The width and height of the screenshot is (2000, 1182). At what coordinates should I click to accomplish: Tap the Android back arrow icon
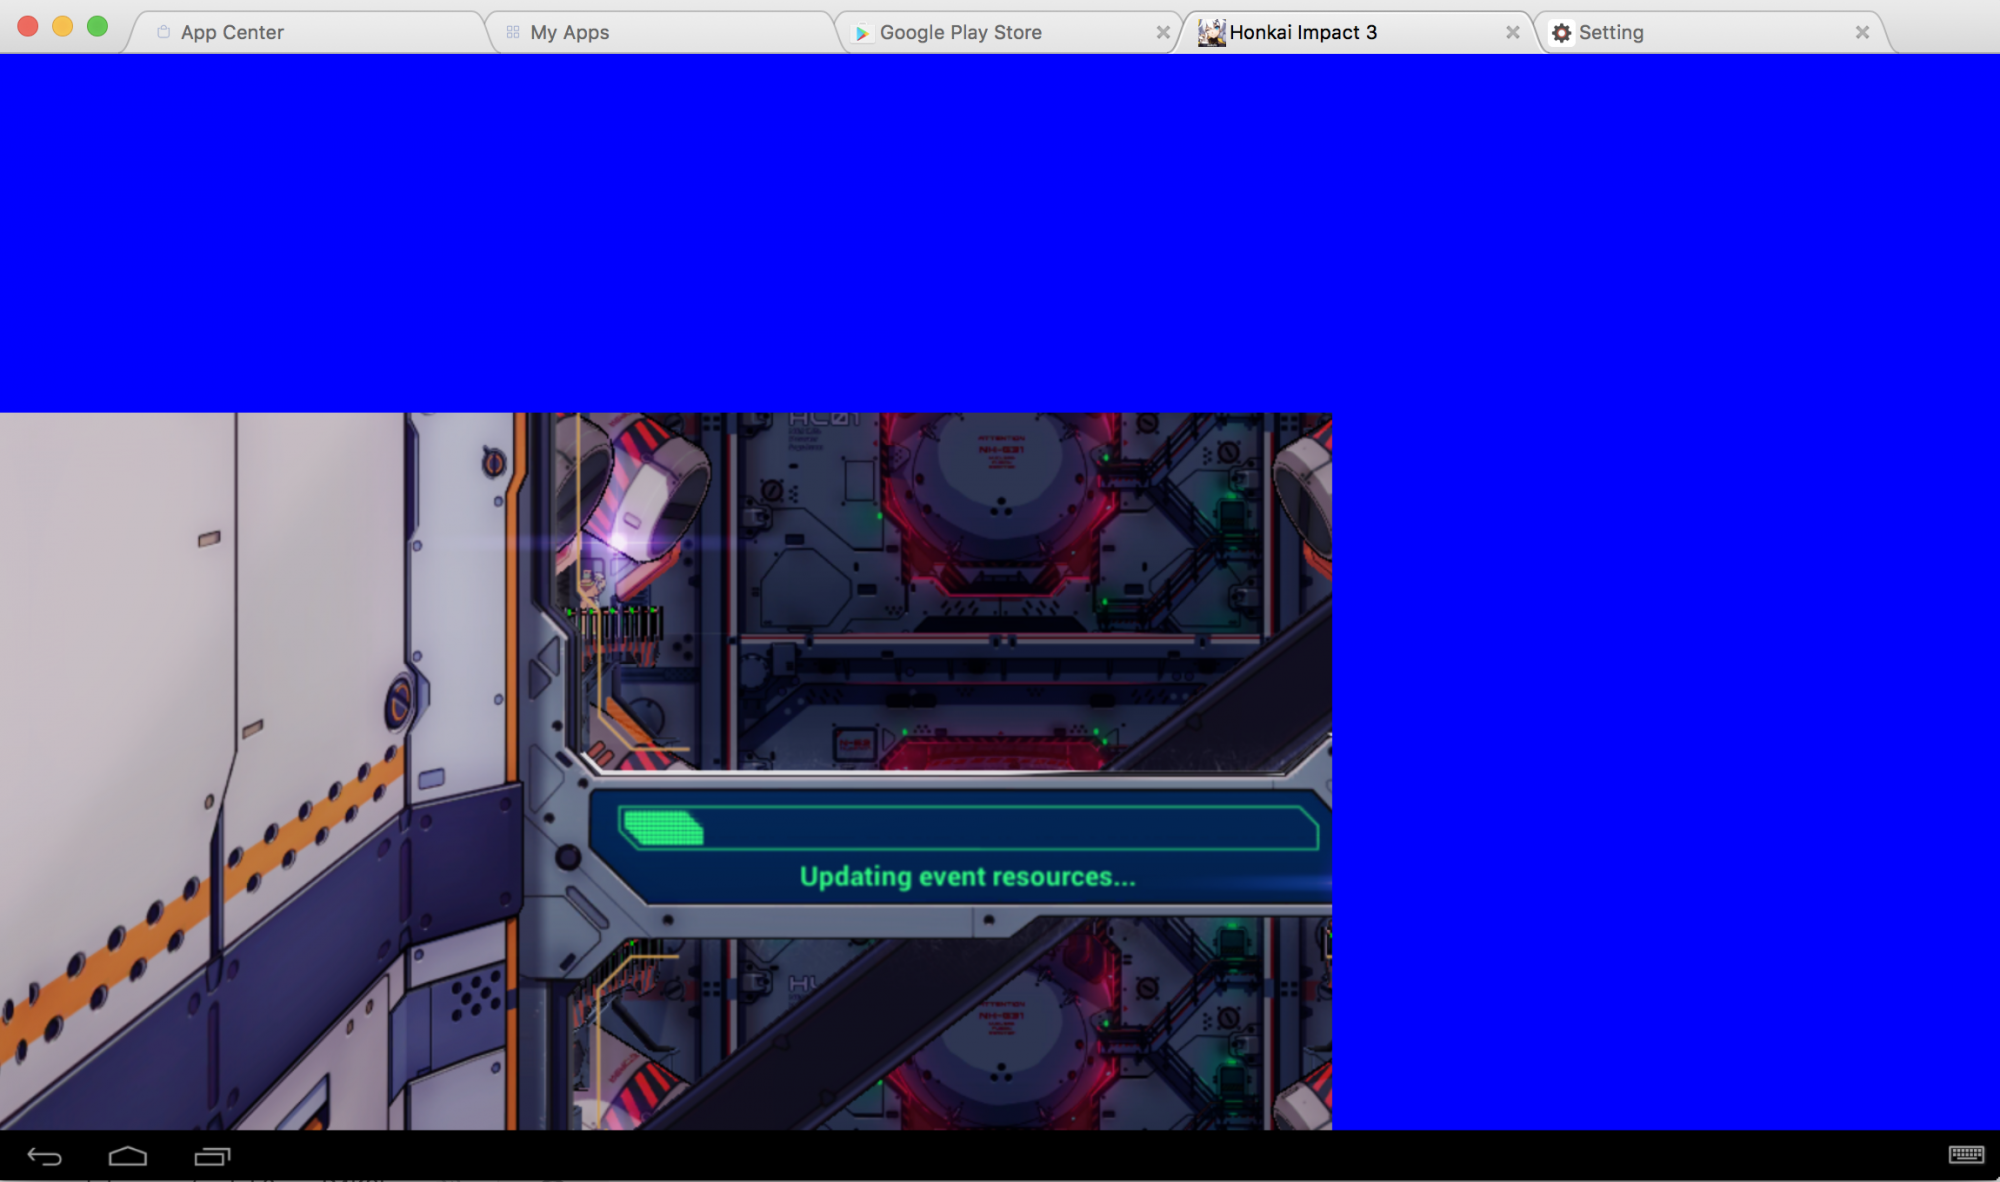tap(44, 1157)
